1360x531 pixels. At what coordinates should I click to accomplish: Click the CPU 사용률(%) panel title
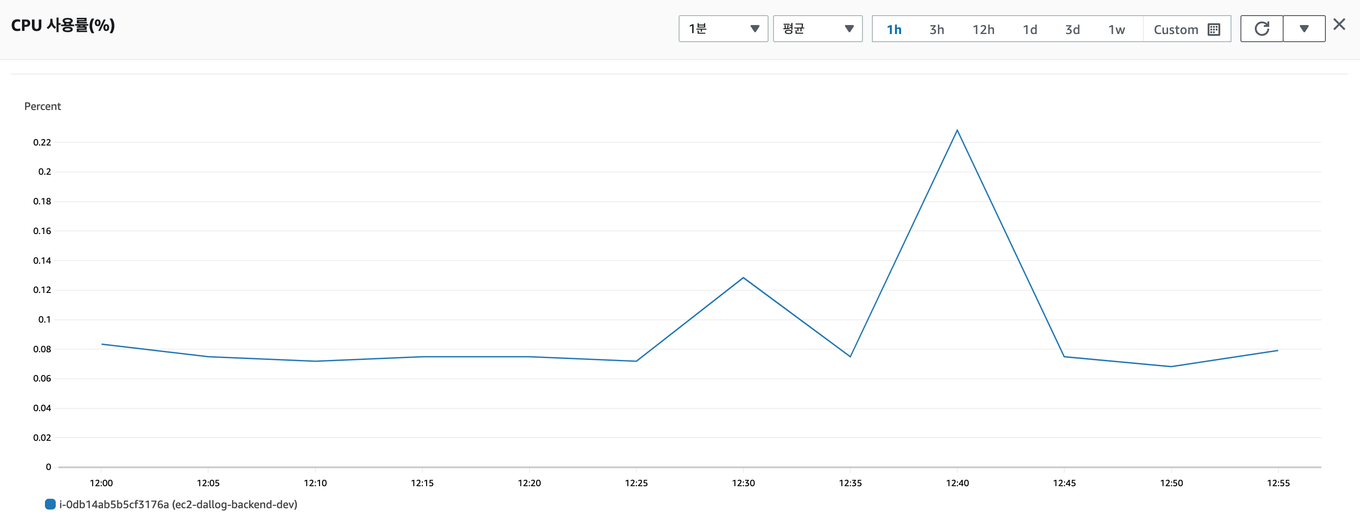point(63,26)
